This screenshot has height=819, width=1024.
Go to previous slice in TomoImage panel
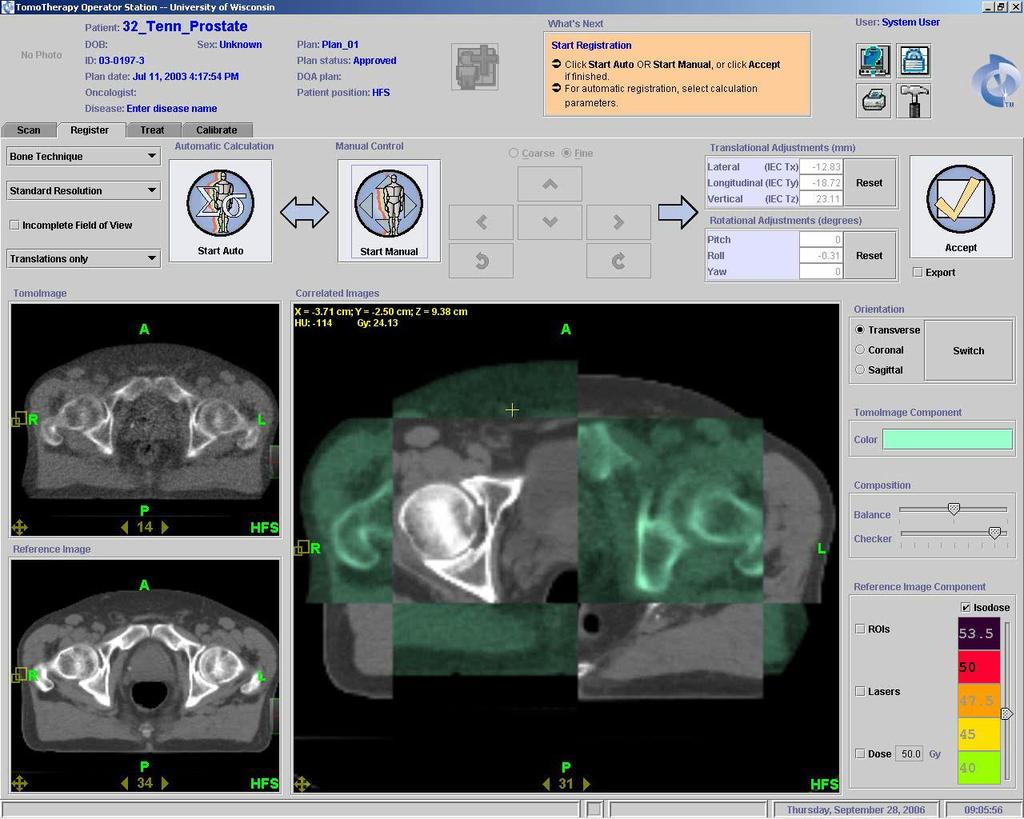[x=124, y=527]
